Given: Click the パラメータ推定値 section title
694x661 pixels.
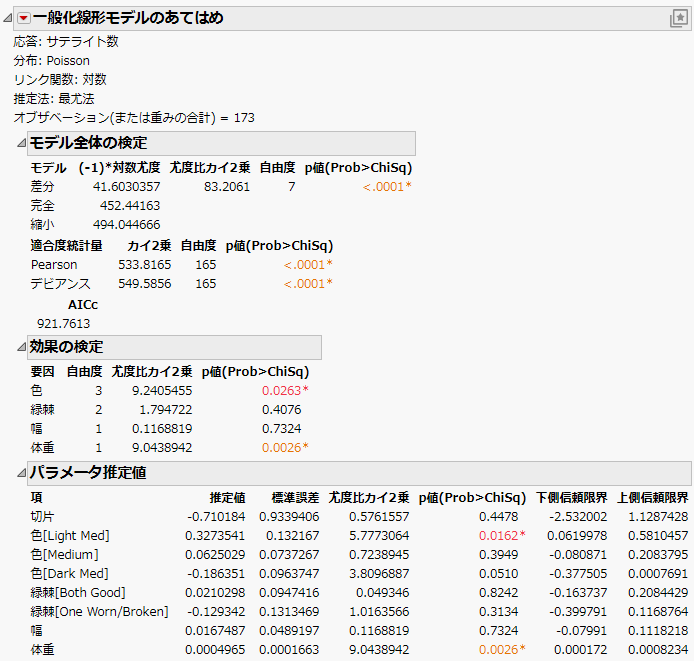Looking at the screenshot, I should tap(88, 472).
